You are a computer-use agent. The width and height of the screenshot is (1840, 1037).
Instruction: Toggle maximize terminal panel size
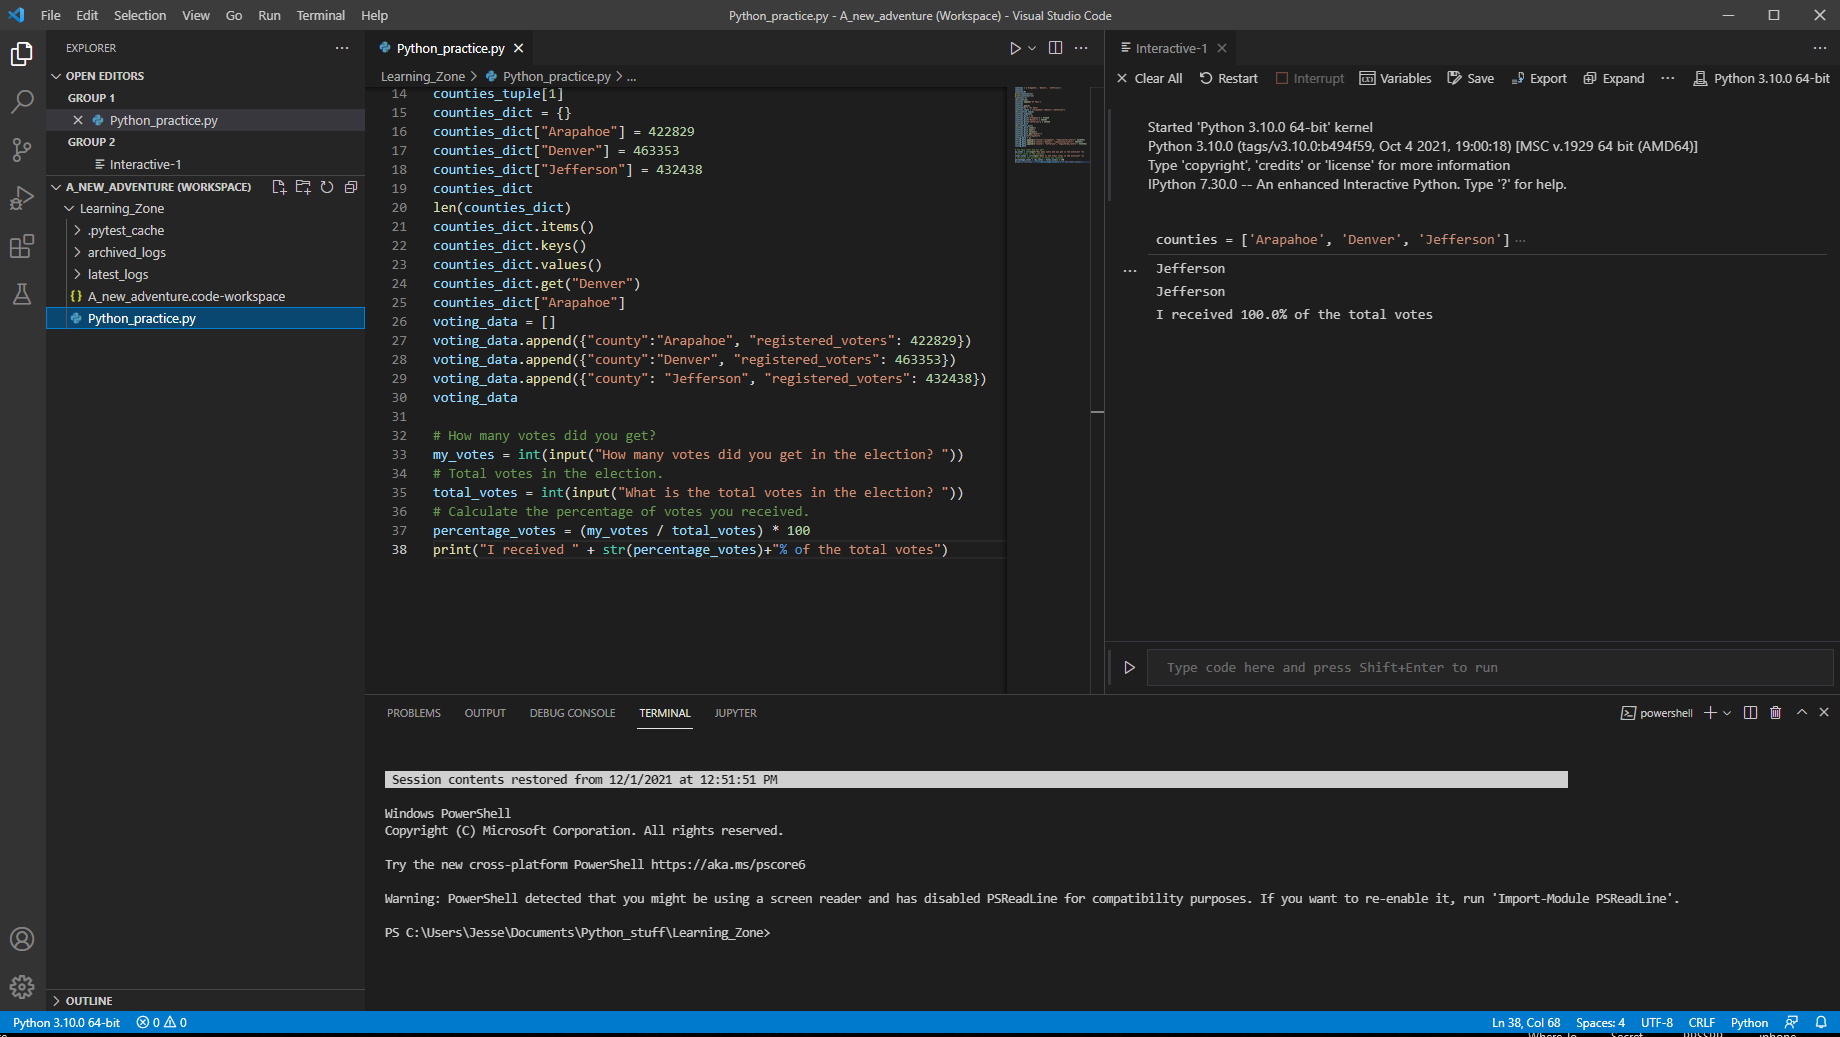1801,713
